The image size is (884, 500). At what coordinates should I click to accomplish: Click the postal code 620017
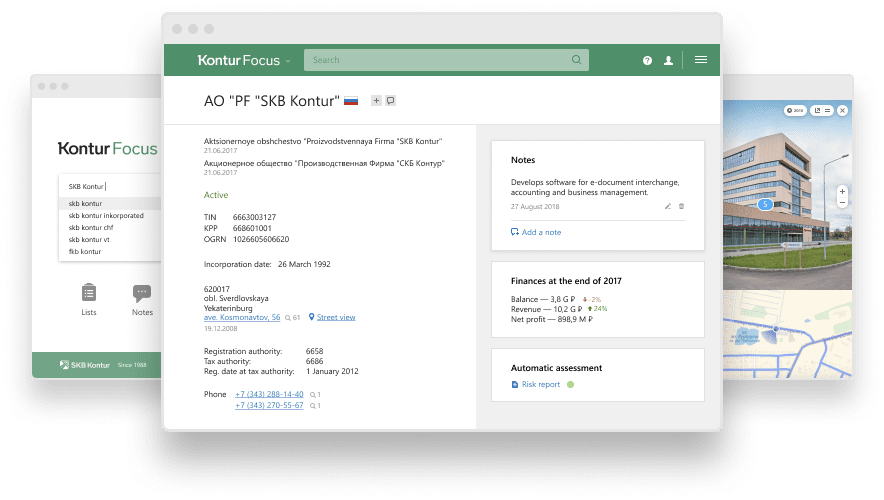click(x=216, y=289)
